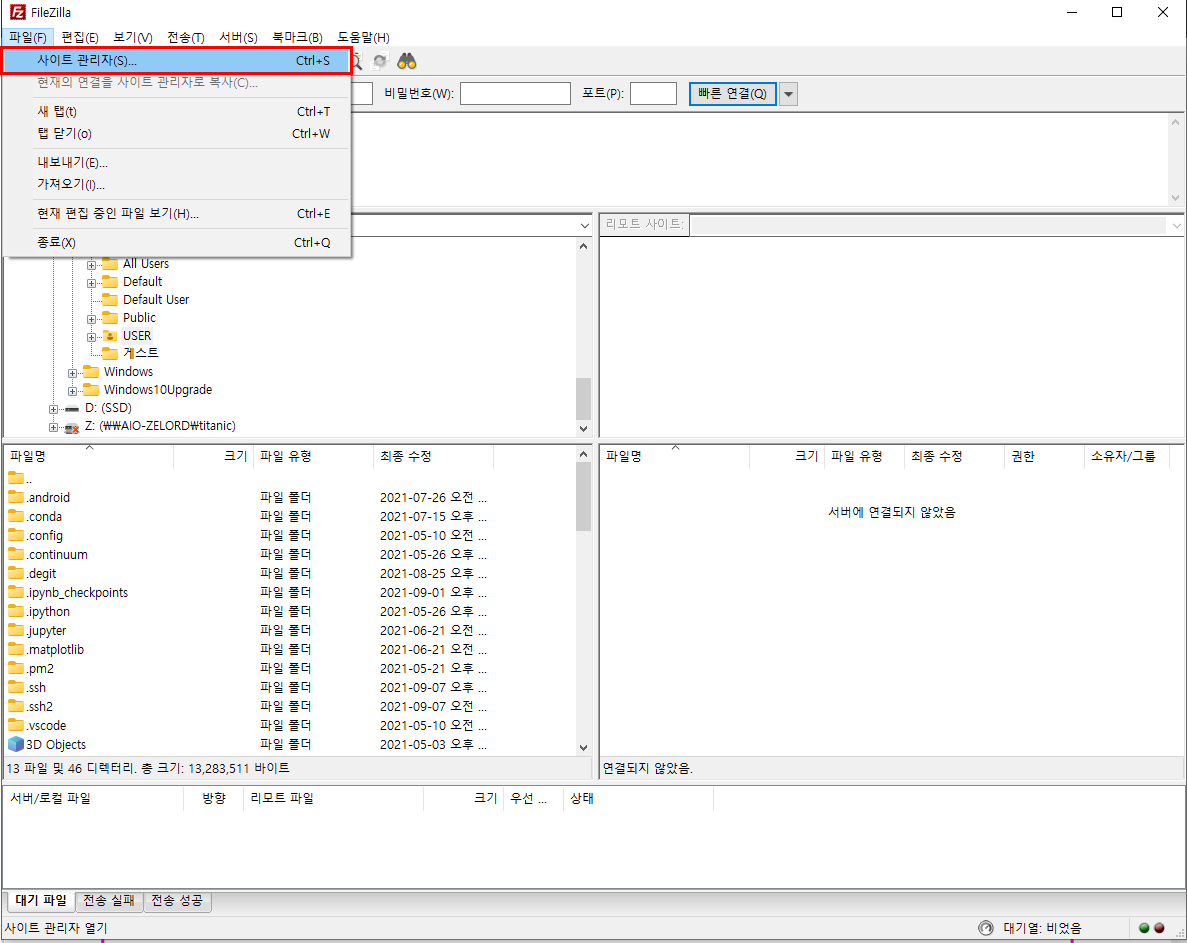
Task: Expand the Windows folder tree node
Action: coord(73,373)
